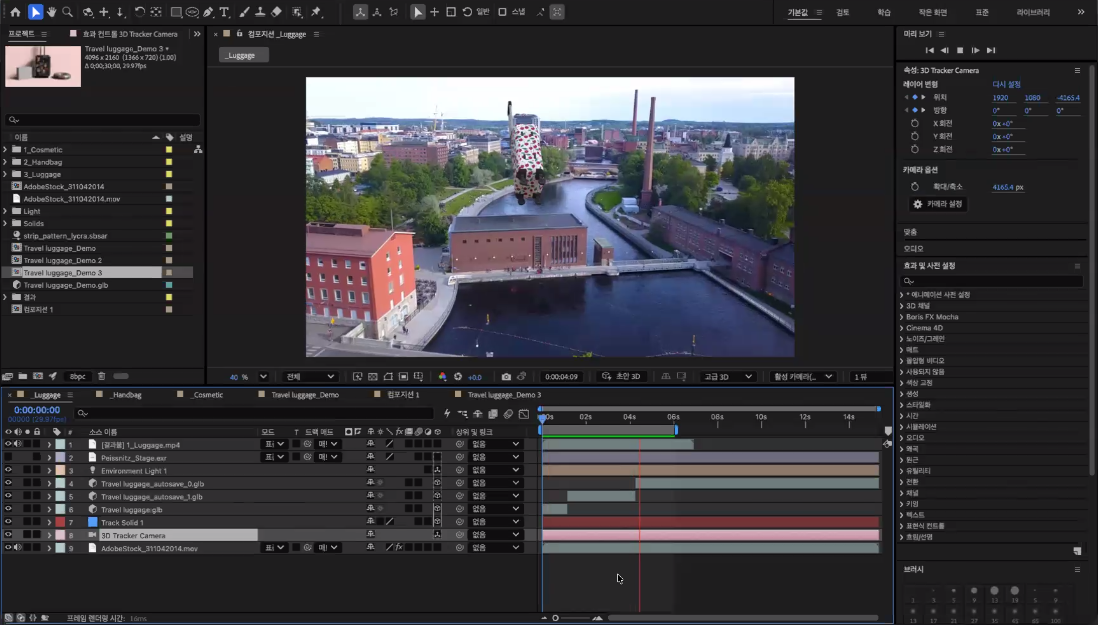Select the Type tool
The width and height of the screenshot is (1098, 625).
tap(224, 12)
